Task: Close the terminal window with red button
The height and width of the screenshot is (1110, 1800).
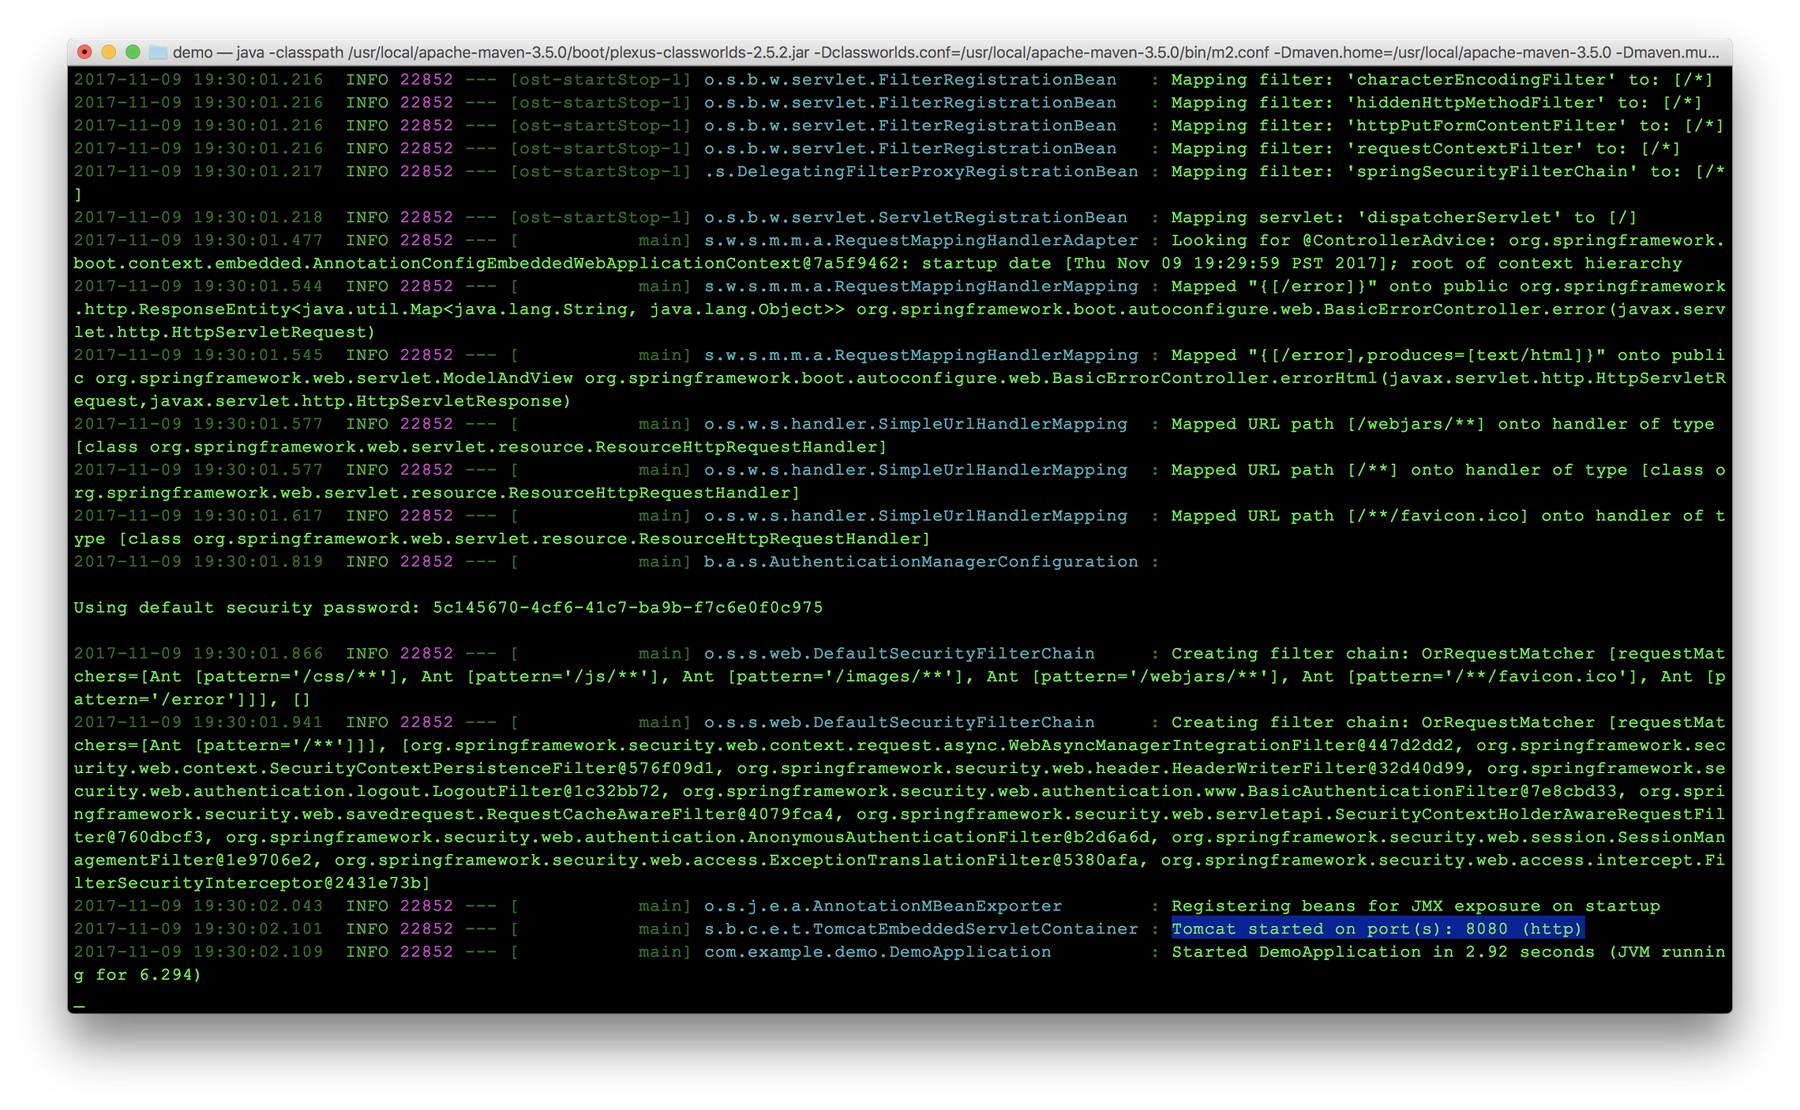Action: [x=85, y=52]
